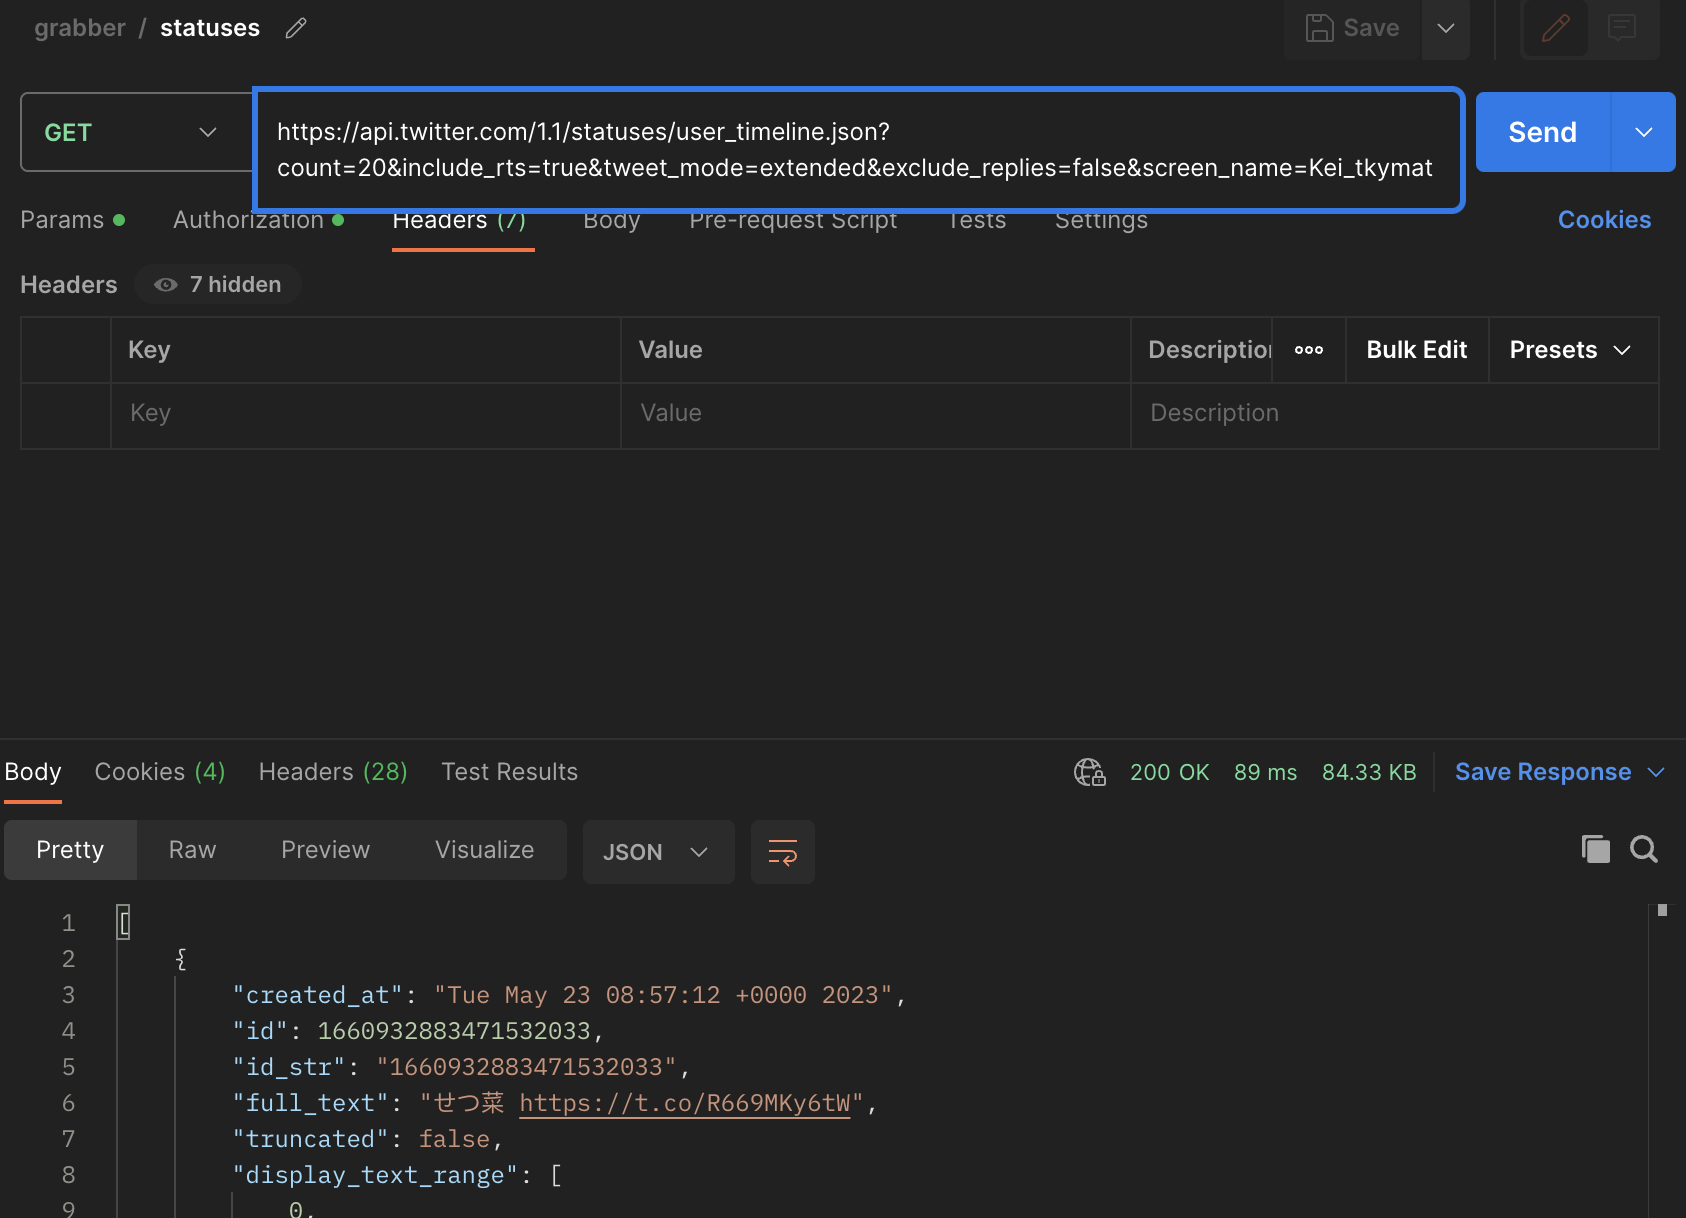
Task: Select the request Headers (7) tab
Action: [x=459, y=220]
